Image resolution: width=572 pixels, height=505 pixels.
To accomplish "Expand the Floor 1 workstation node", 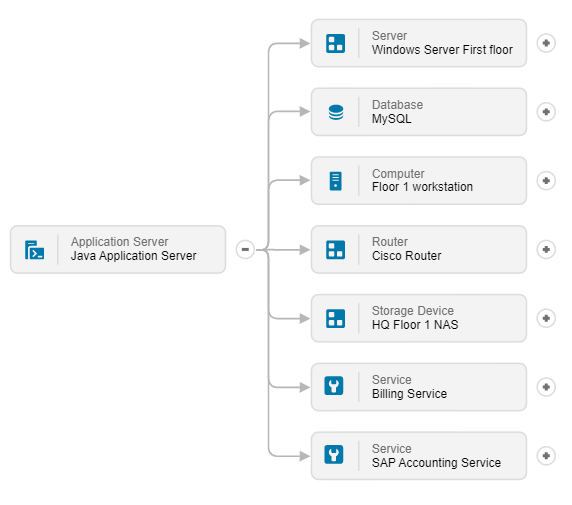I will [x=546, y=181].
